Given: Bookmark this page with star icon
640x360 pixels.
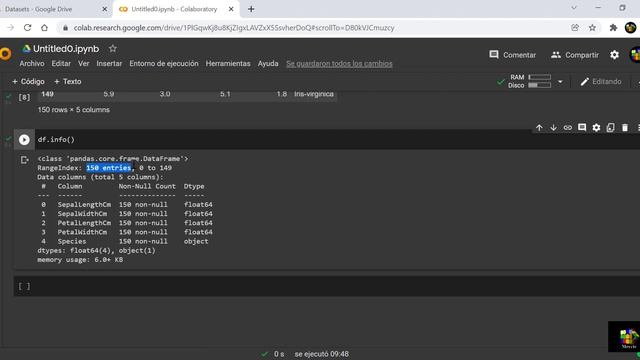Looking at the screenshot, I should click(592, 28).
